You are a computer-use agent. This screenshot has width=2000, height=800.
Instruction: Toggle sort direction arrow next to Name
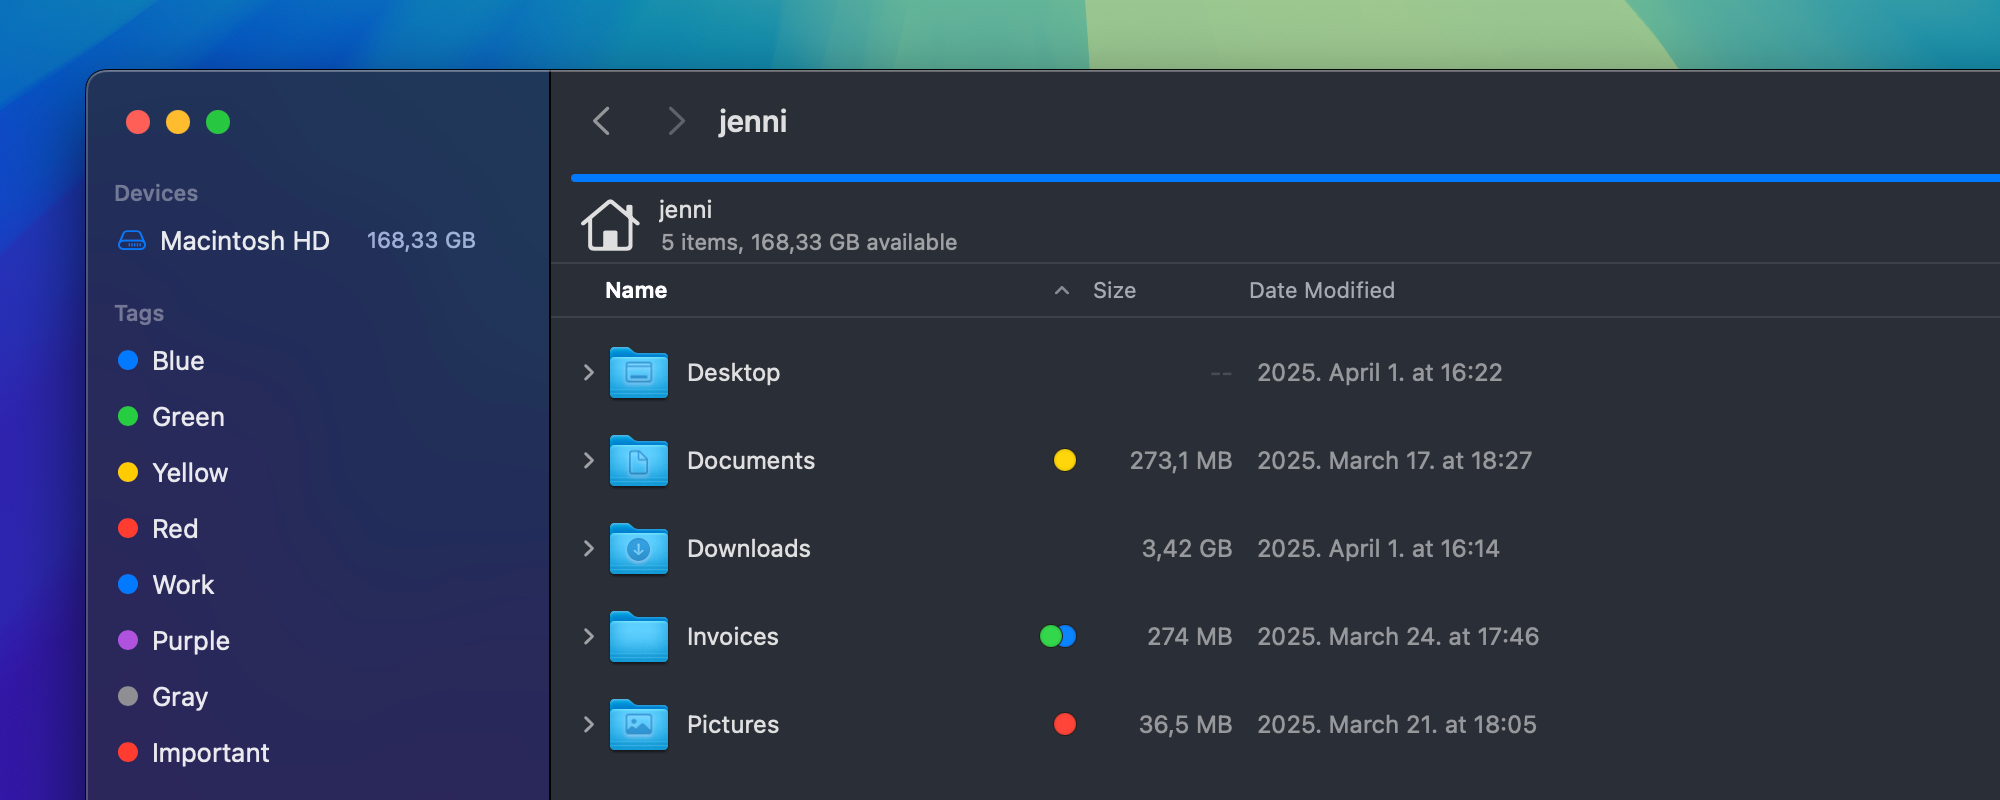pos(1062,290)
